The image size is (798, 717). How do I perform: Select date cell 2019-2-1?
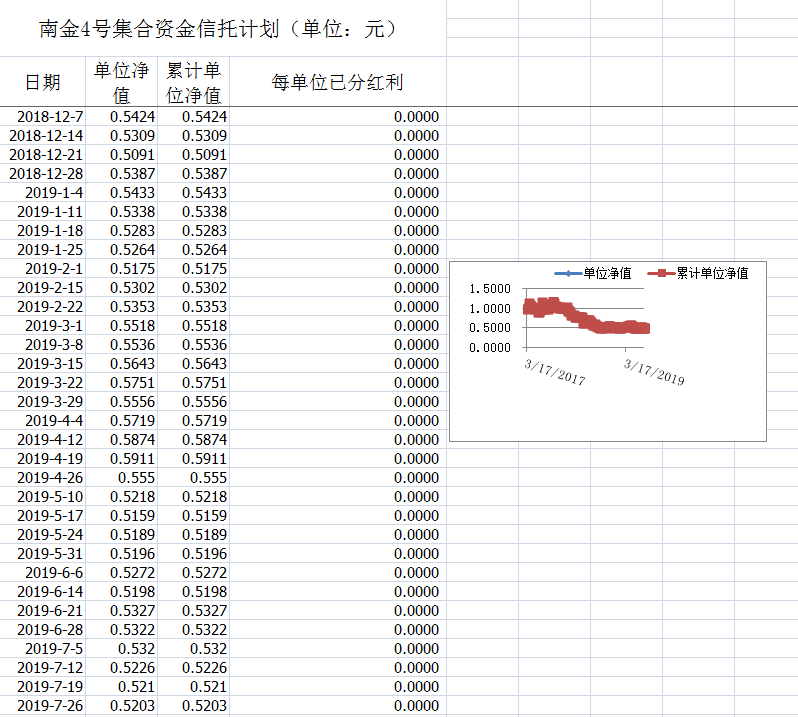pos(43,269)
